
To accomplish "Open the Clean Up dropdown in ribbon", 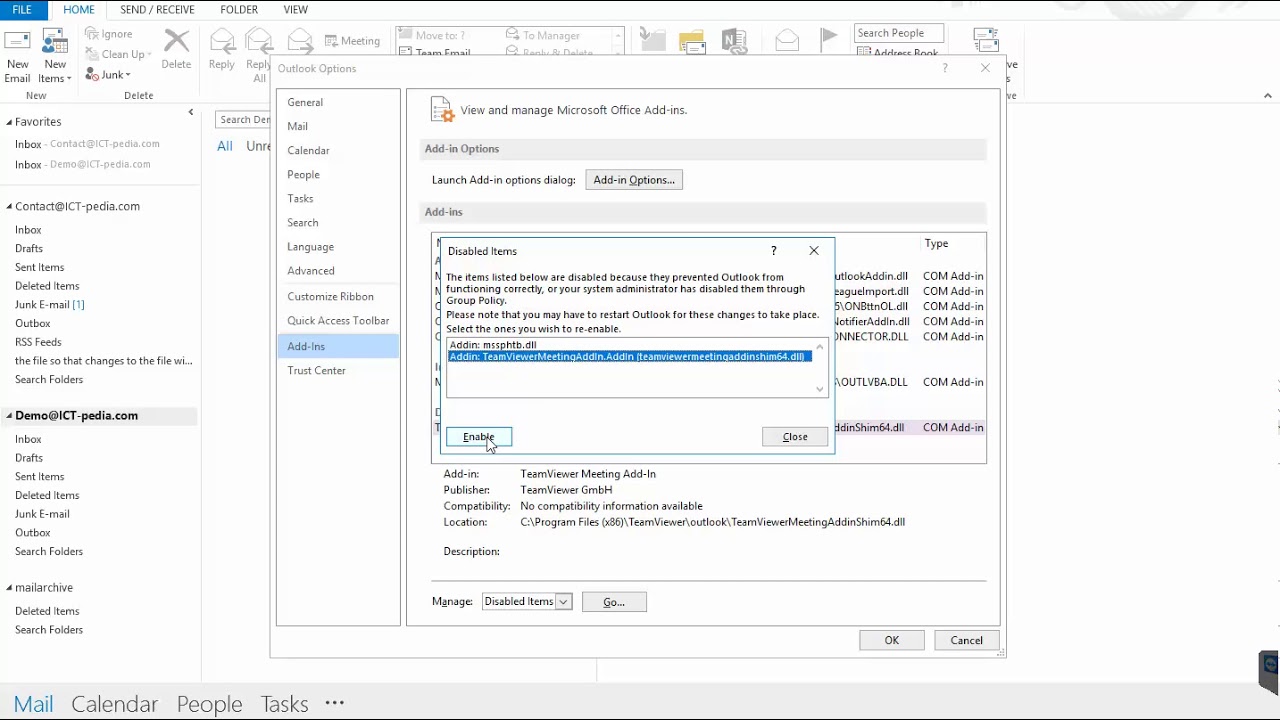I will pyautogui.click(x=118, y=54).
